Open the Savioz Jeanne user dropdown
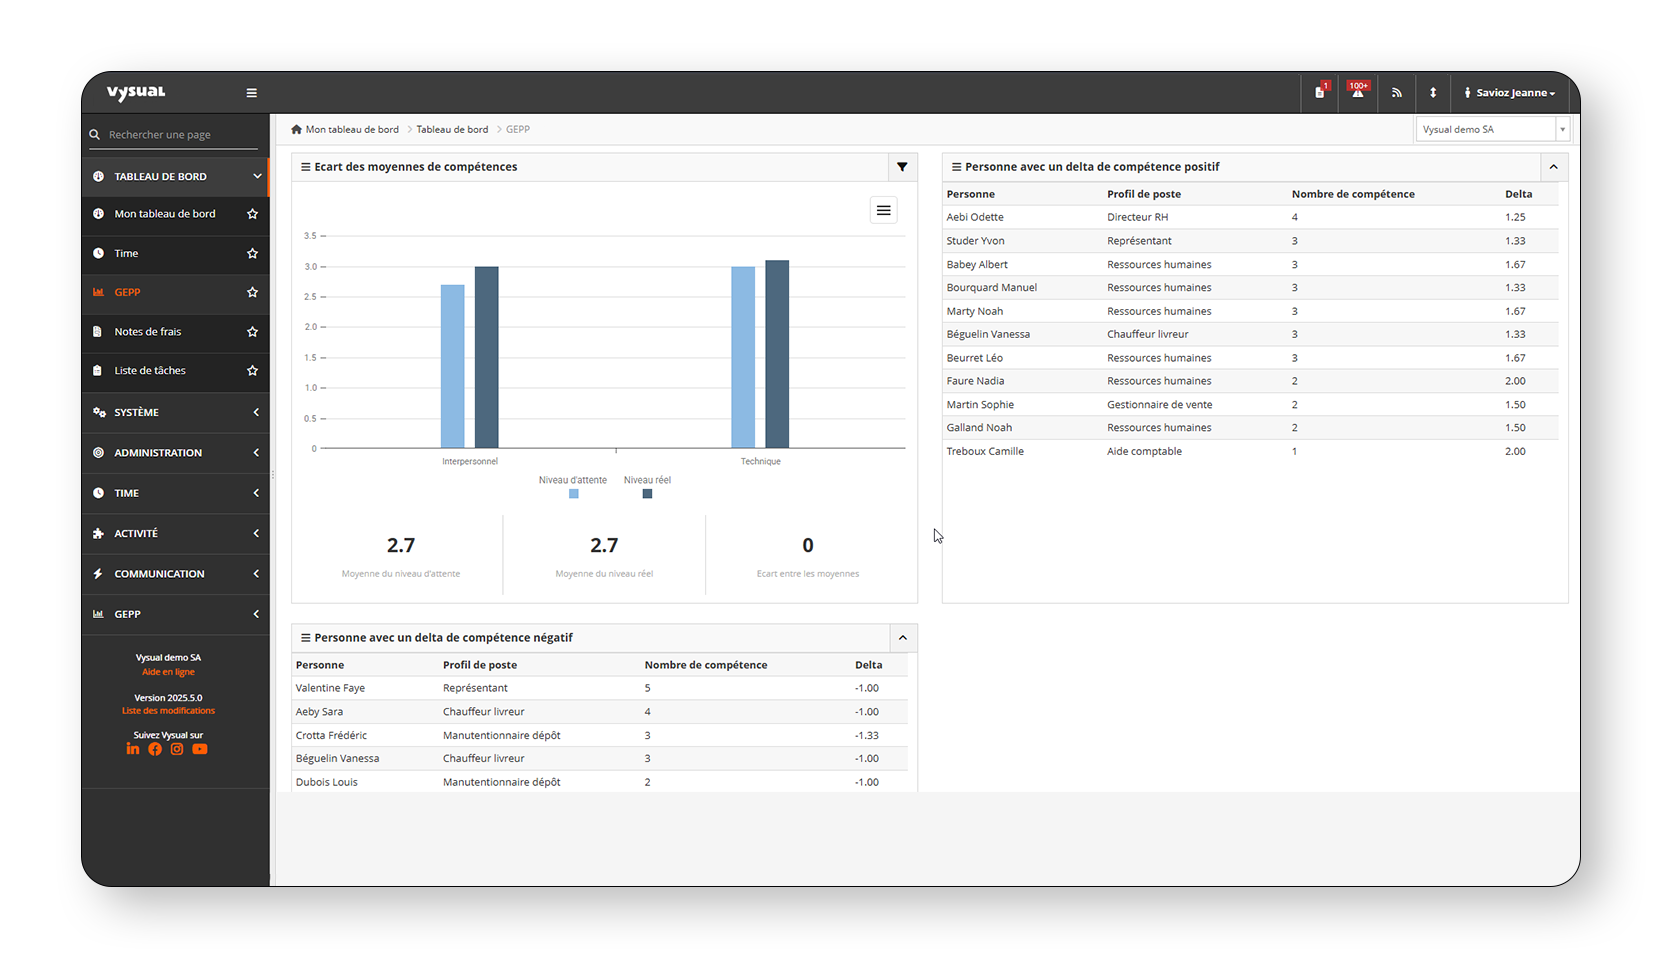The image size is (1660, 960). (x=1510, y=93)
